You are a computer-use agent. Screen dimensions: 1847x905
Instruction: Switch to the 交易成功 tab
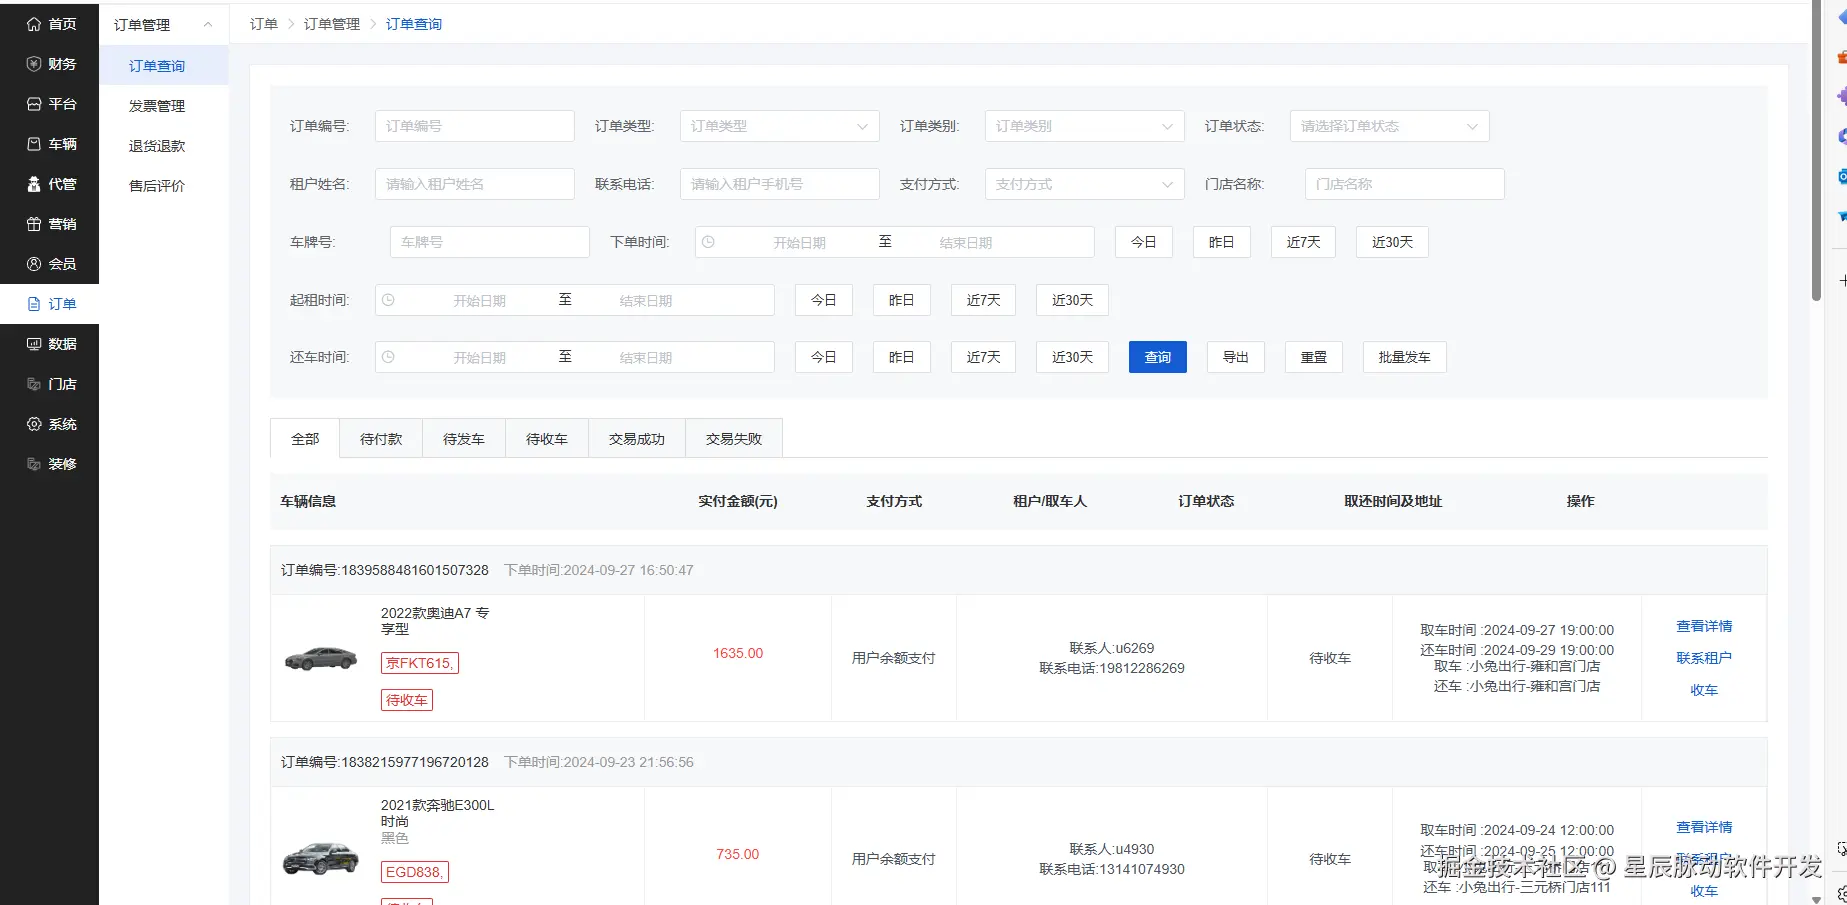point(637,439)
